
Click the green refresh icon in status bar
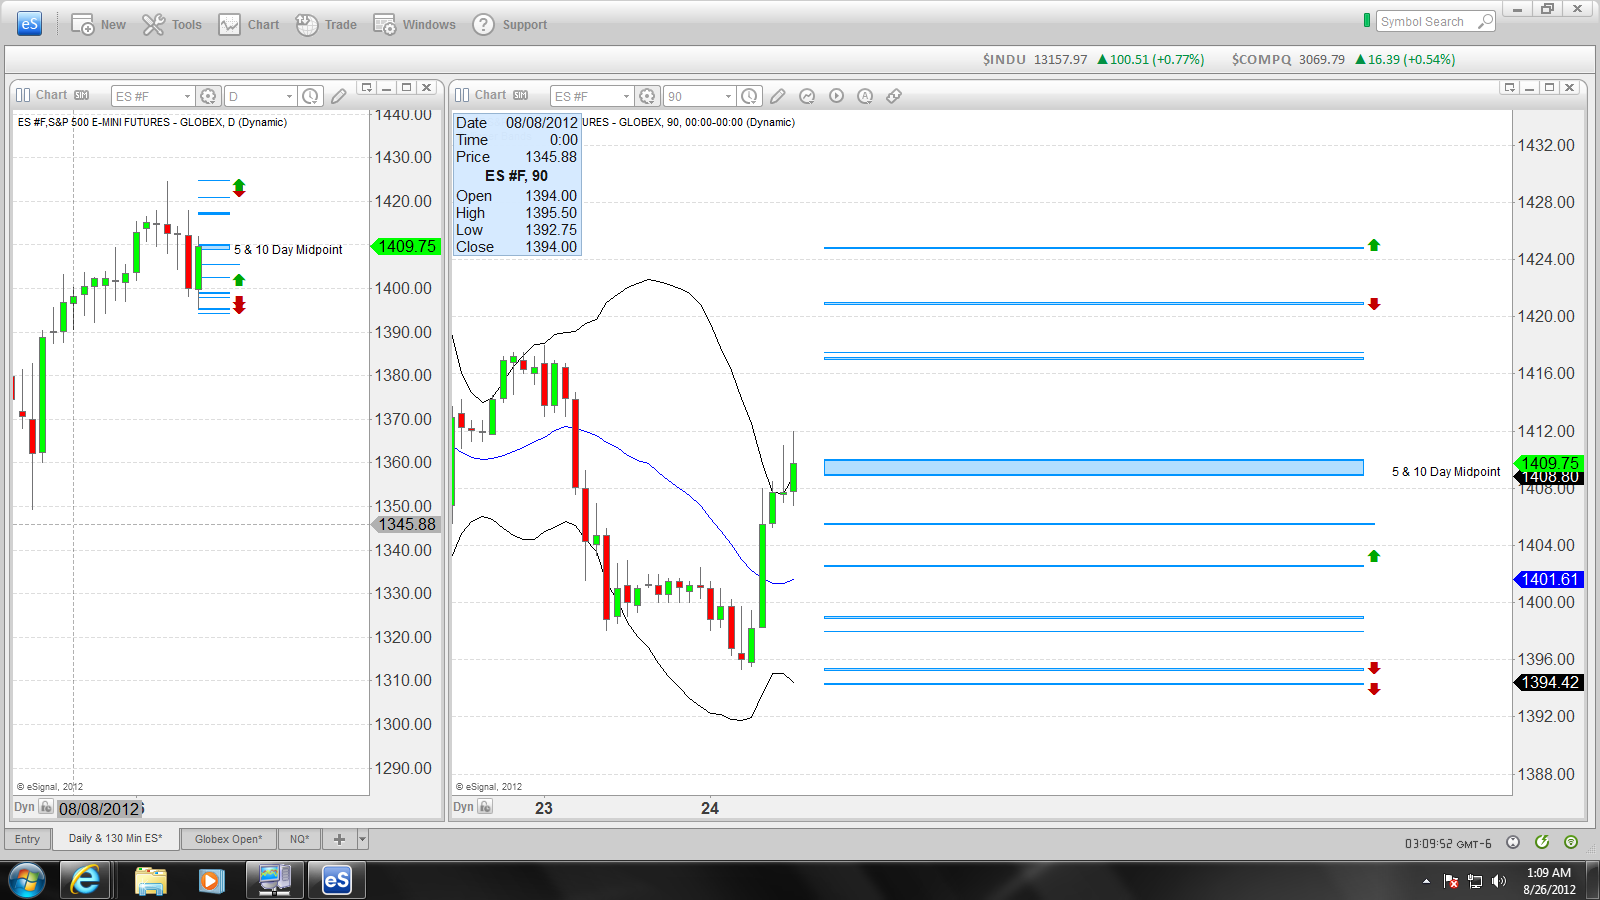(1542, 843)
